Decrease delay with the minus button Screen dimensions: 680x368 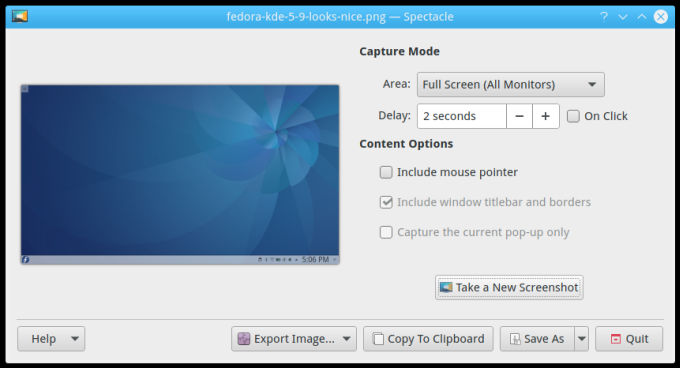519,116
